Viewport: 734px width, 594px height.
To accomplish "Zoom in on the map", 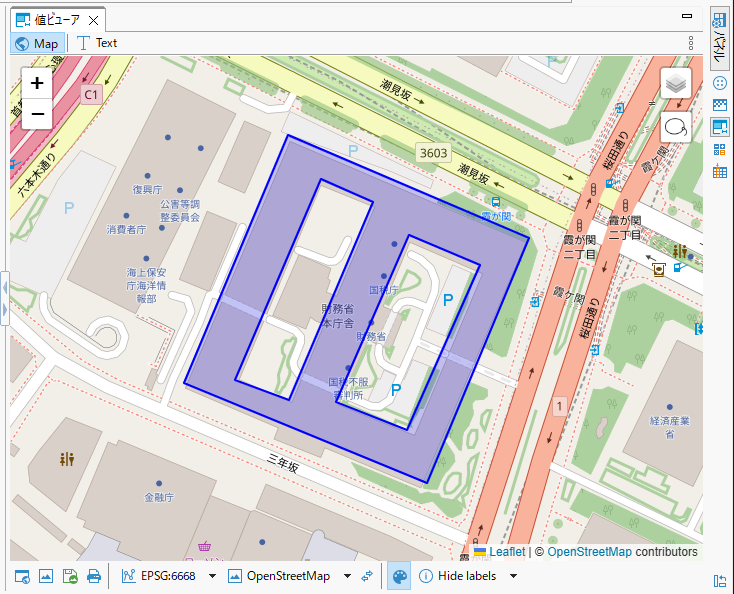I will (x=37, y=83).
